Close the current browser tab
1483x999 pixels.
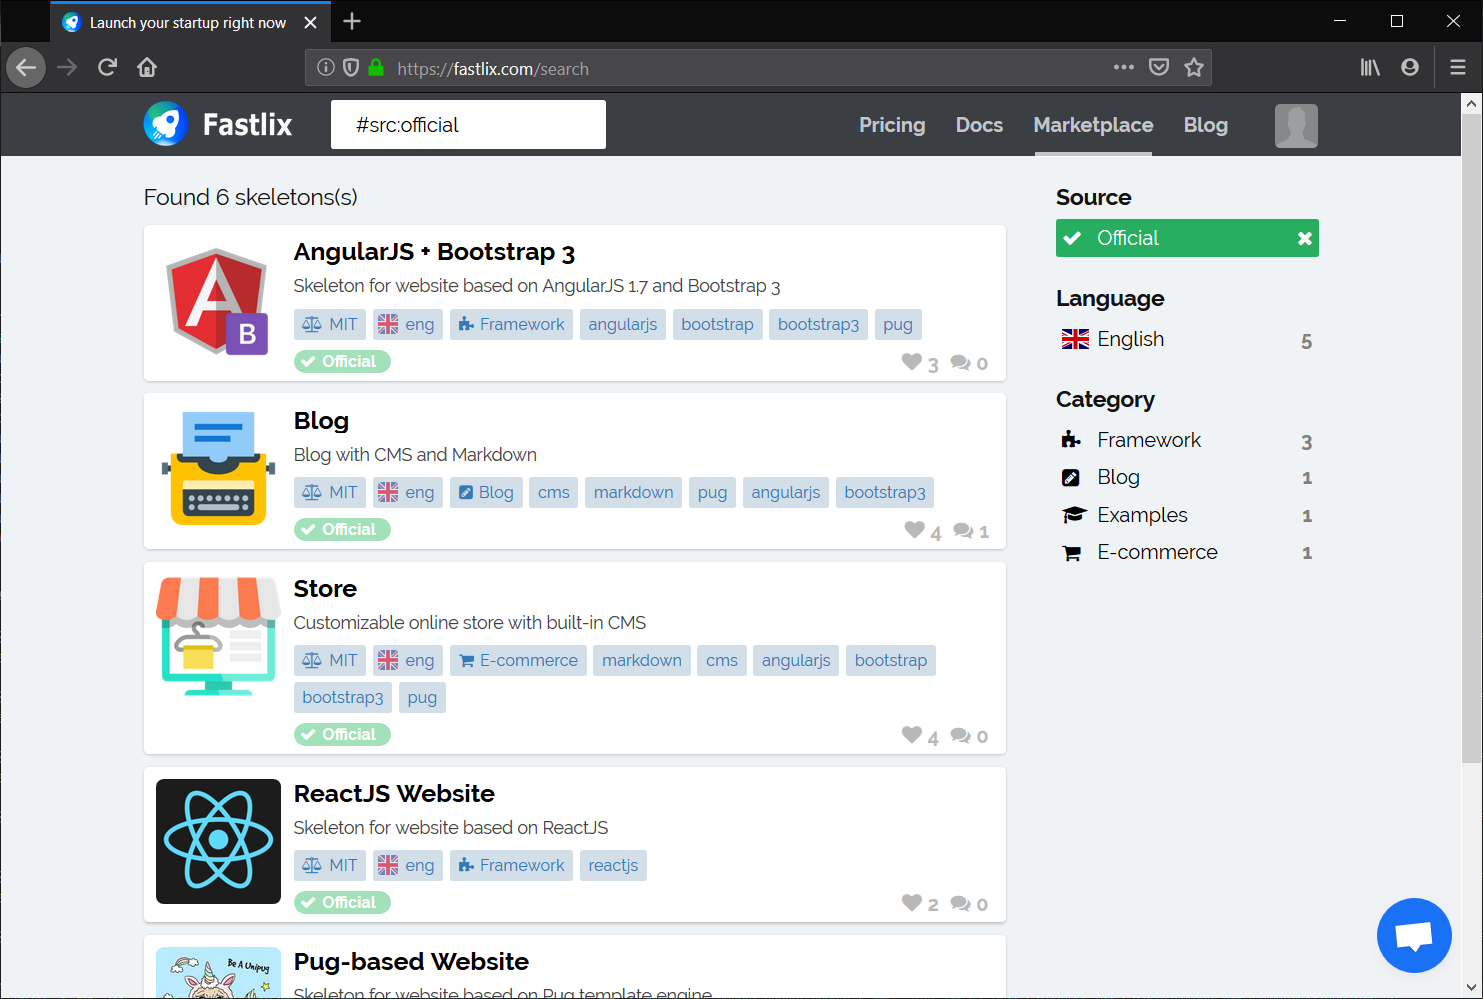(x=311, y=22)
